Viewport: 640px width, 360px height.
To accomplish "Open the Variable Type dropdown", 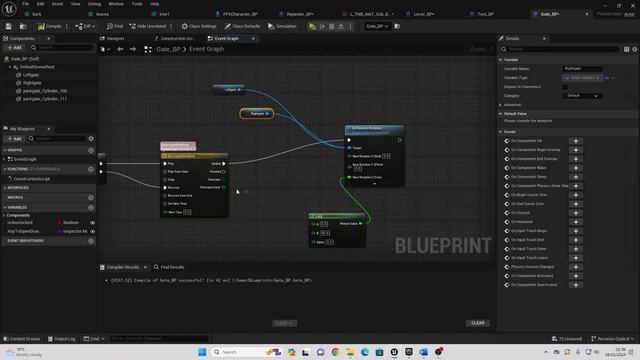I will click(x=582, y=78).
